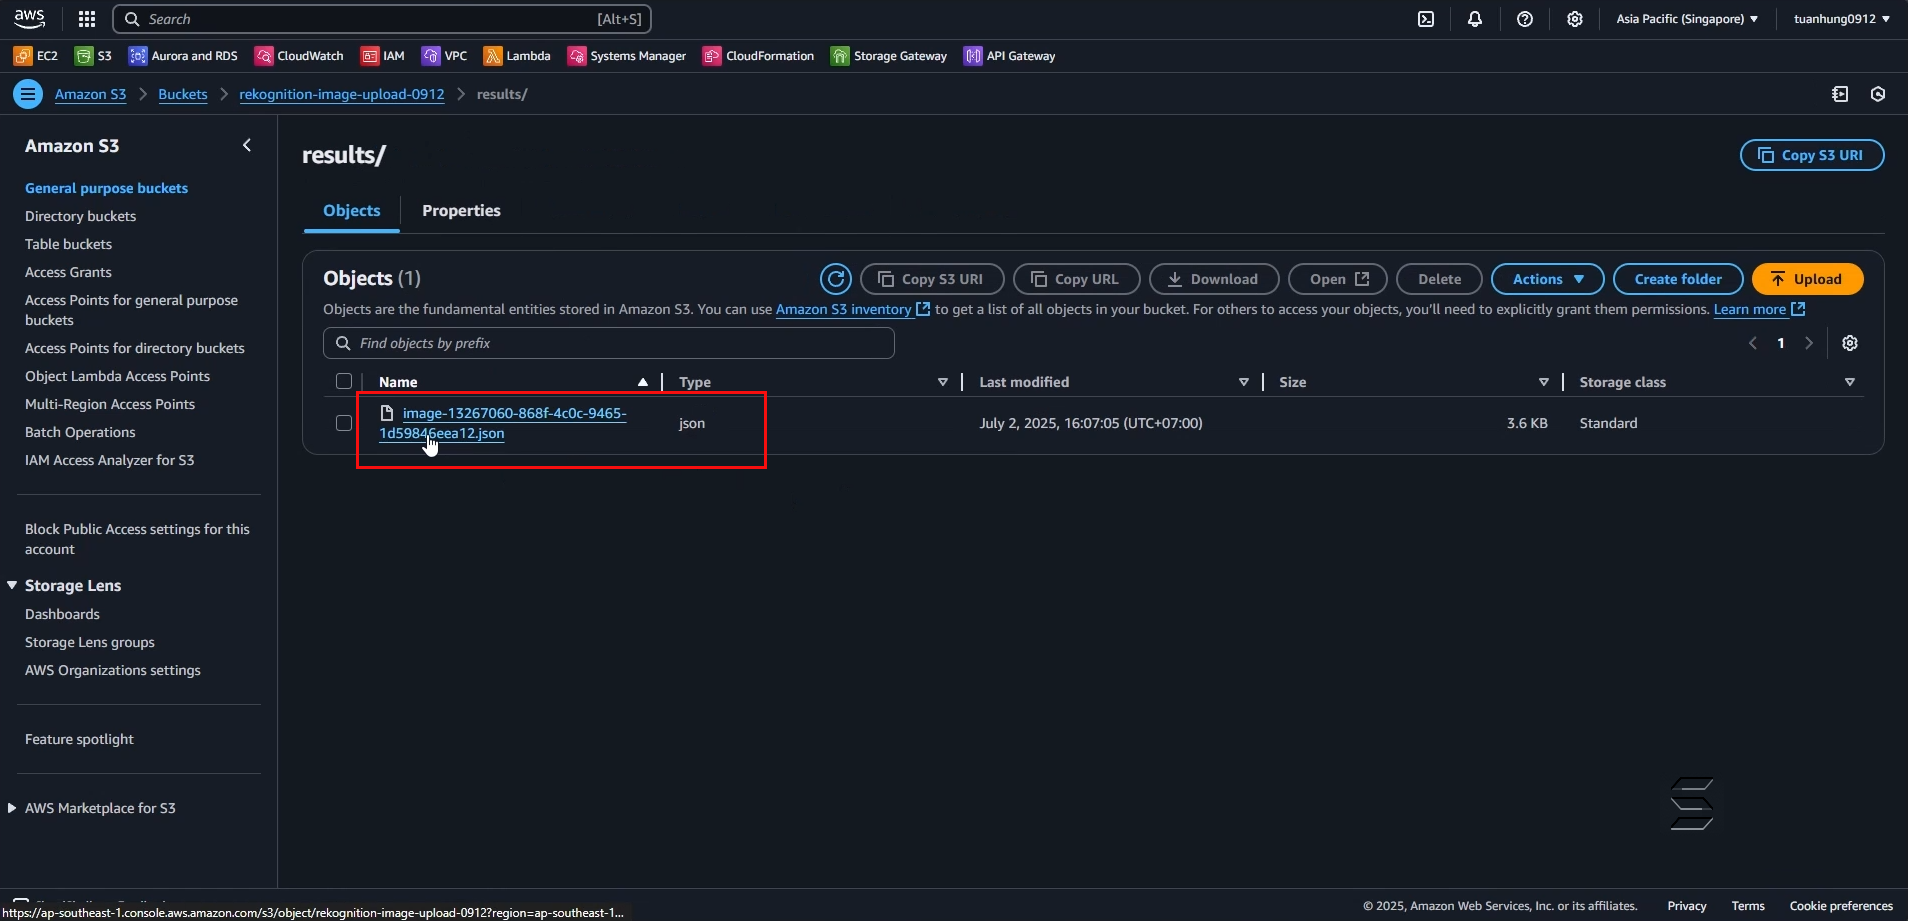The height and width of the screenshot is (921, 1908).
Task: Collapse the Storage Lens section
Action: click(x=12, y=585)
